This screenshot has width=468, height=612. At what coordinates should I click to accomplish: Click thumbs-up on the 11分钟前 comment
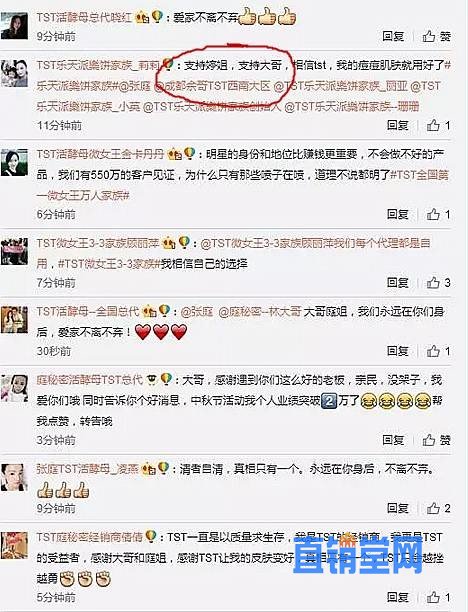[438, 125]
